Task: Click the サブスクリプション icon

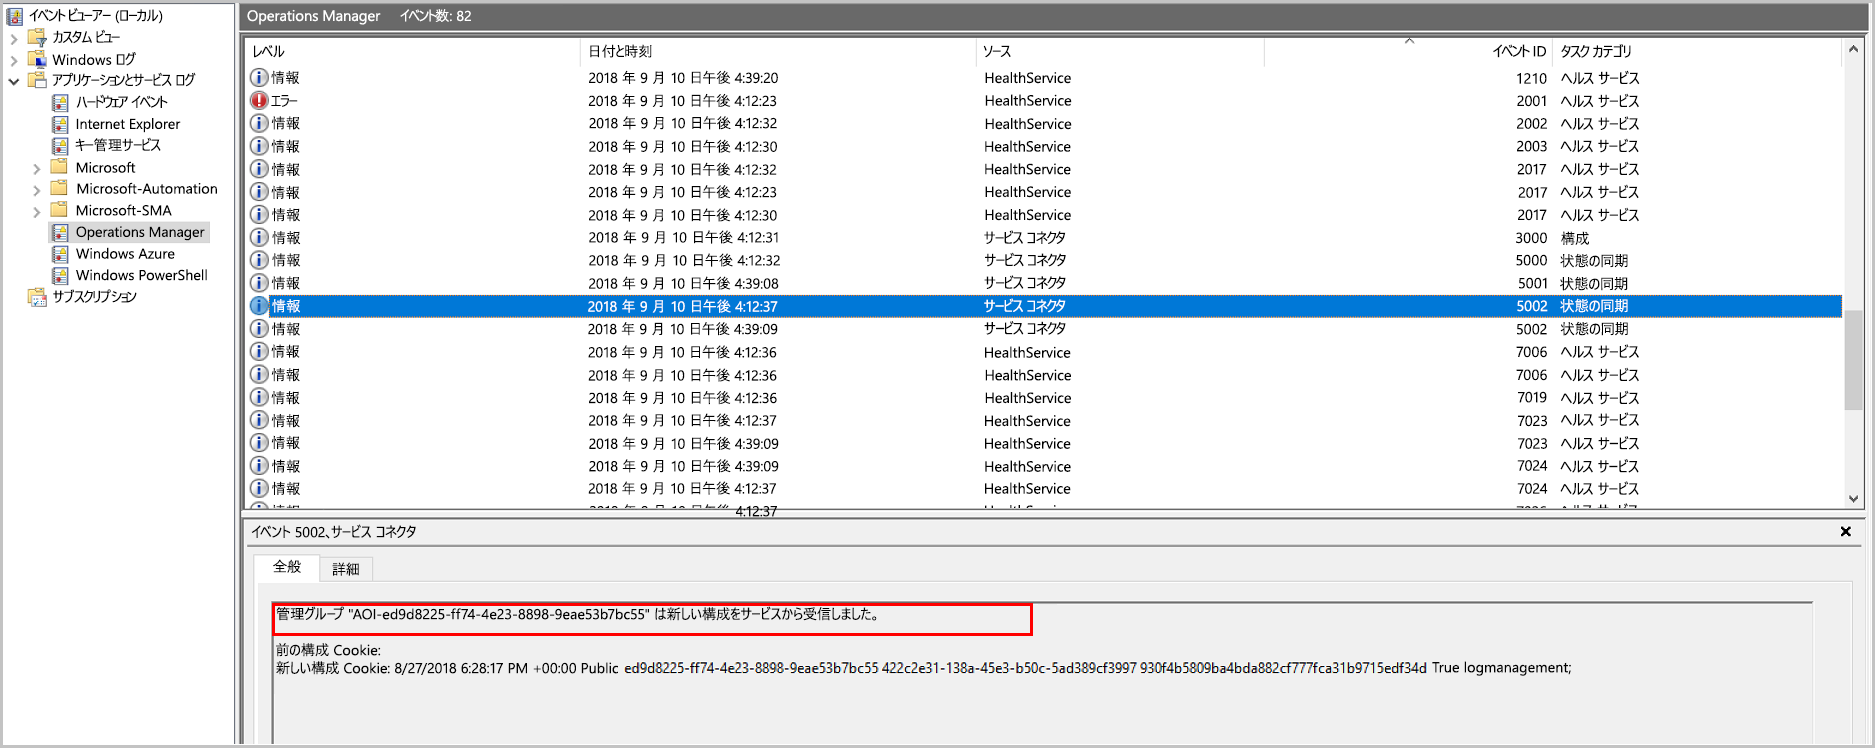Action: pyautogui.click(x=38, y=297)
